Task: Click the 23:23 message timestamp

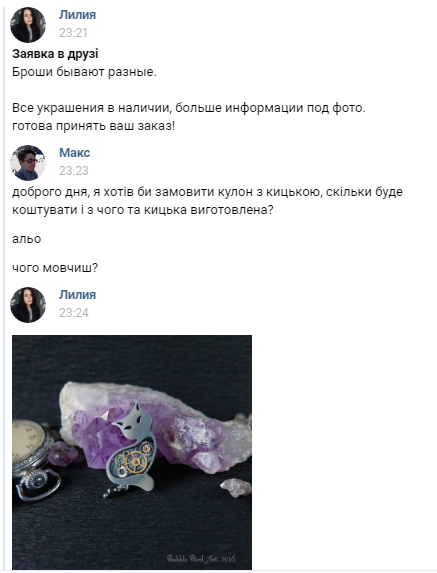Action: 74,171
